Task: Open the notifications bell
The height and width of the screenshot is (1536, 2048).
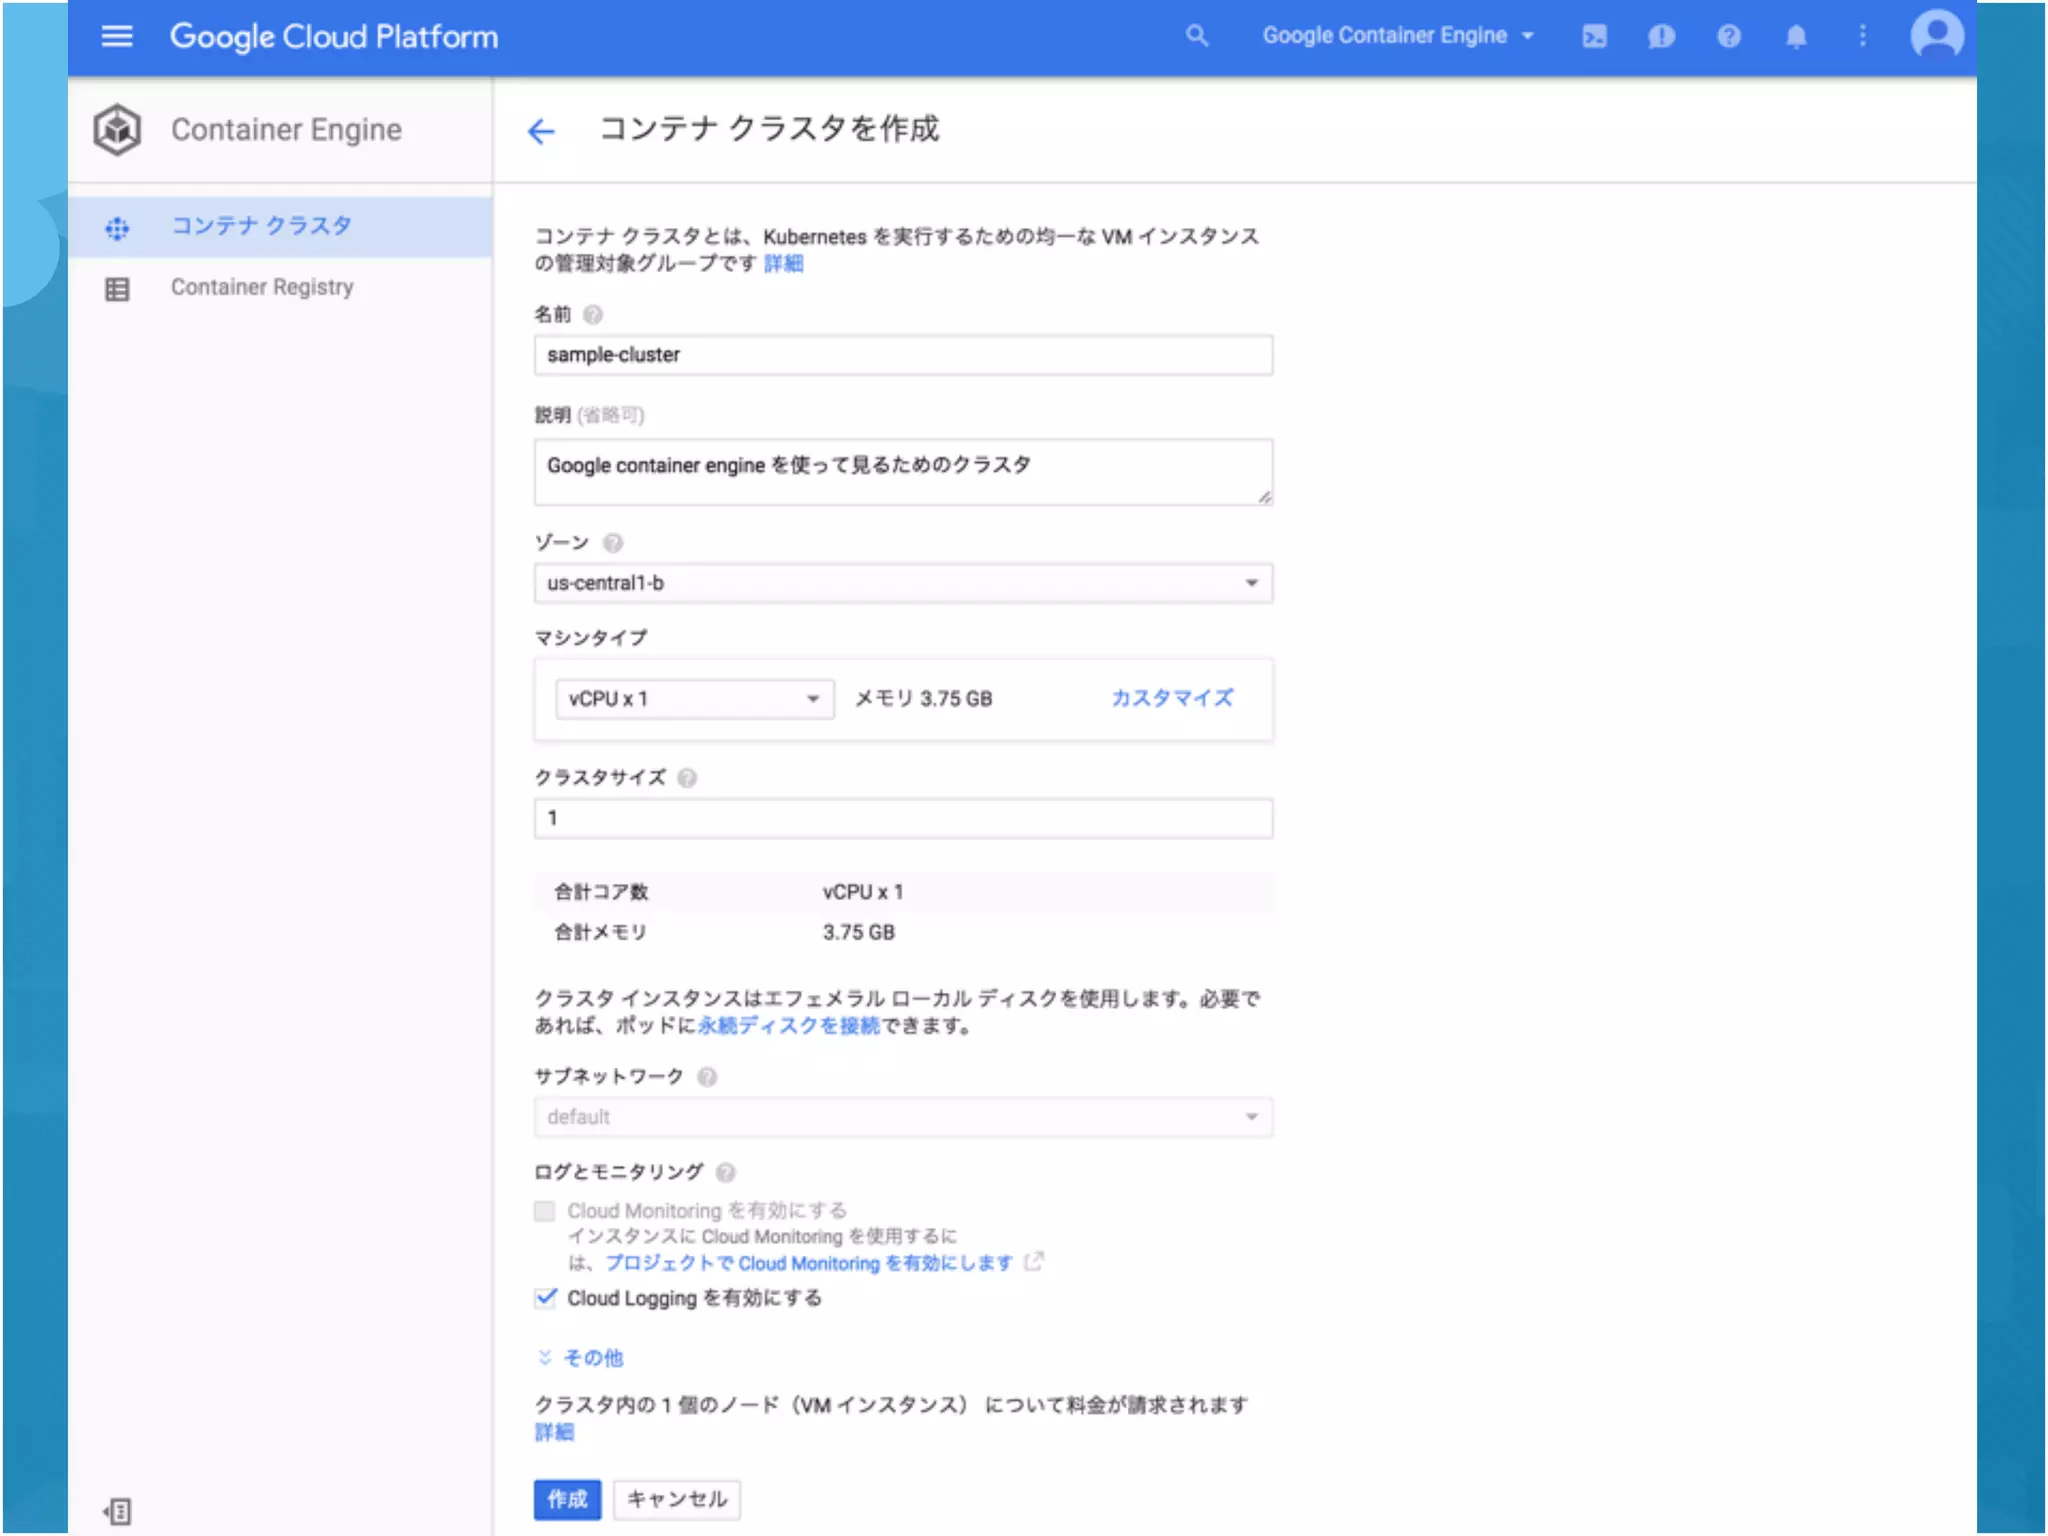Action: pyautogui.click(x=1796, y=37)
